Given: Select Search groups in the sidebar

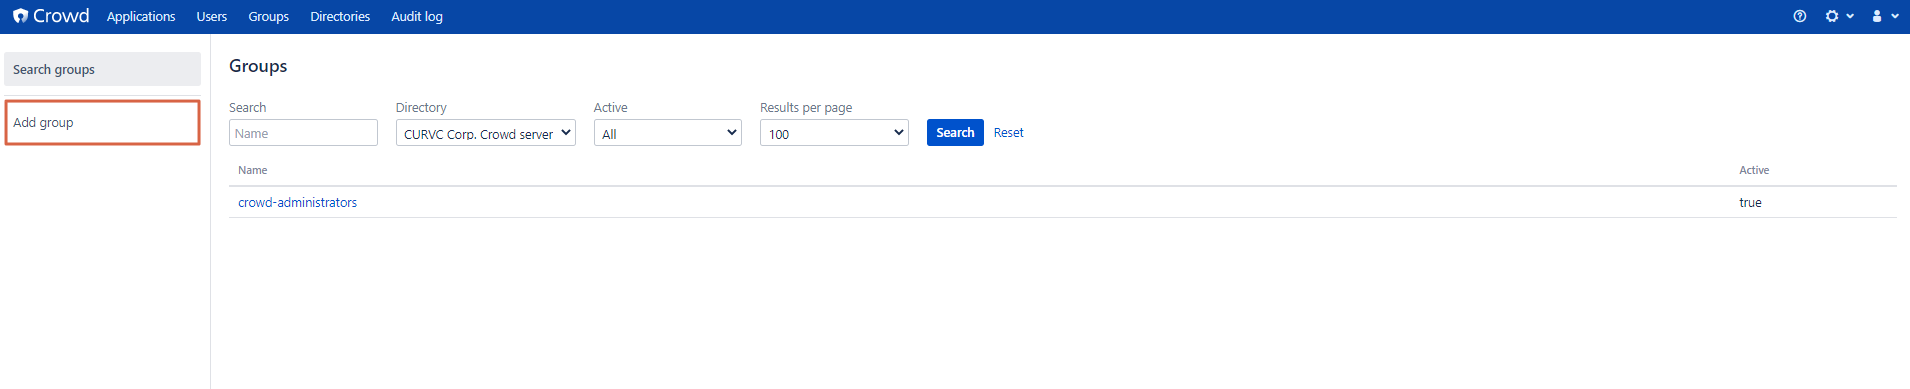Looking at the screenshot, I should click(x=102, y=69).
